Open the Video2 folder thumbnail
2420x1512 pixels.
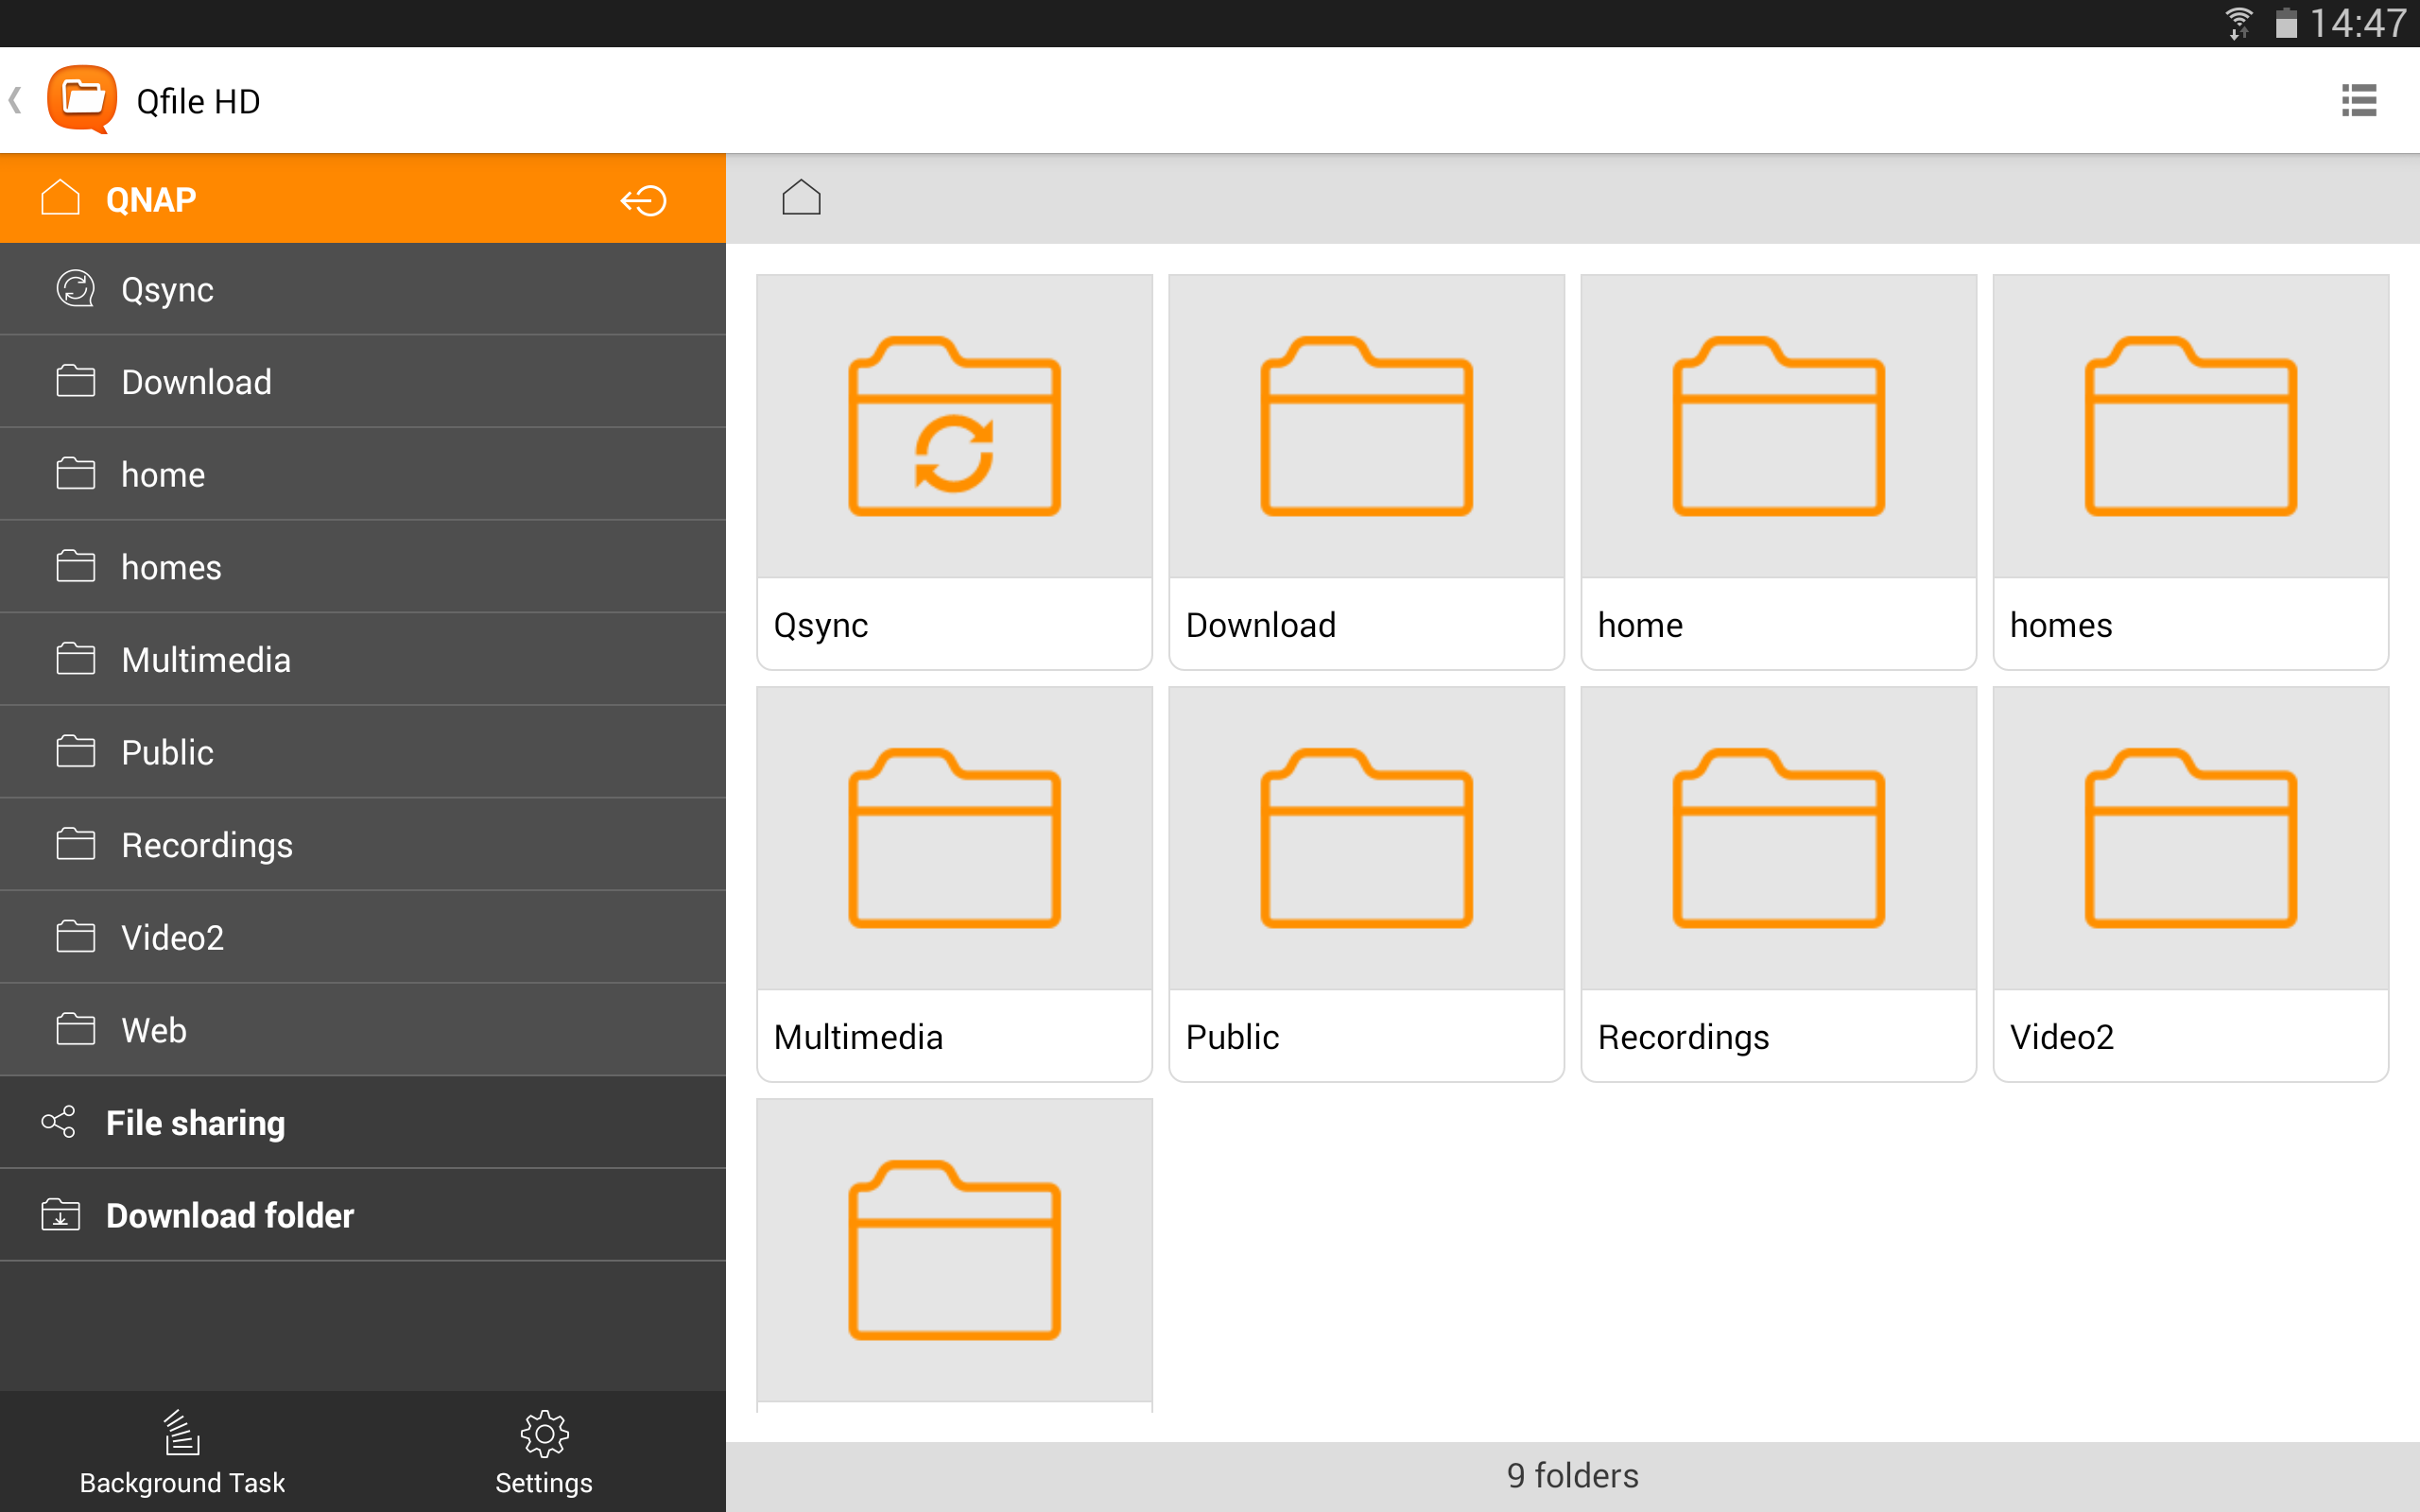2190,838
